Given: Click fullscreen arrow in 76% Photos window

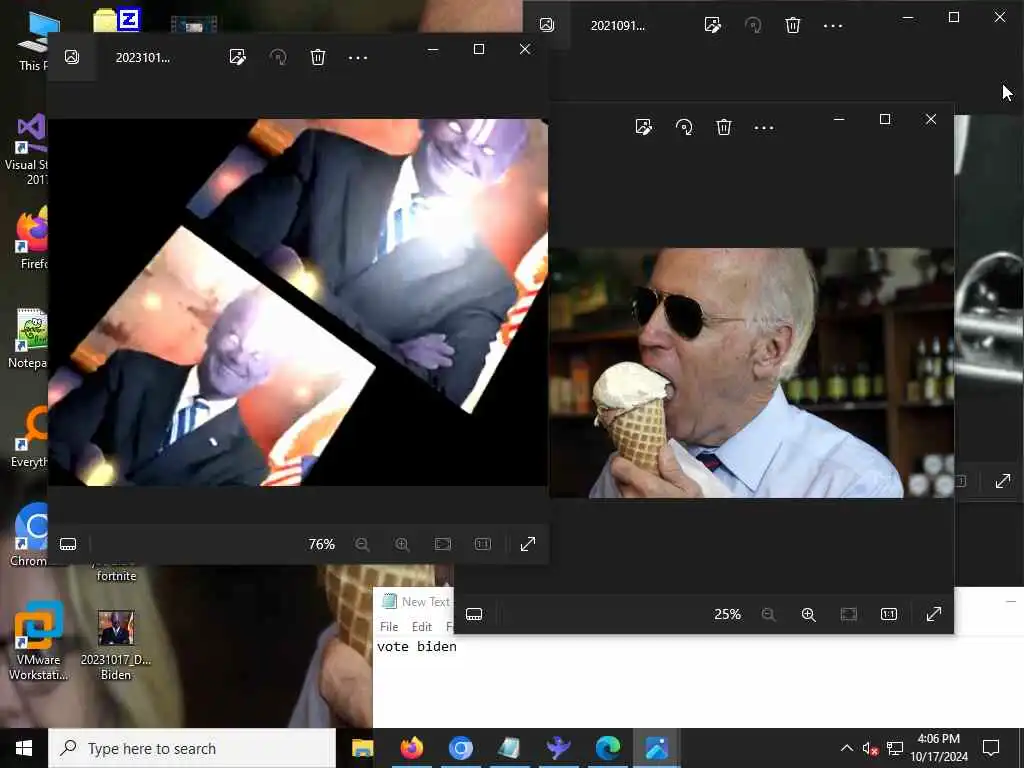Looking at the screenshot, I should coord(528,544).
